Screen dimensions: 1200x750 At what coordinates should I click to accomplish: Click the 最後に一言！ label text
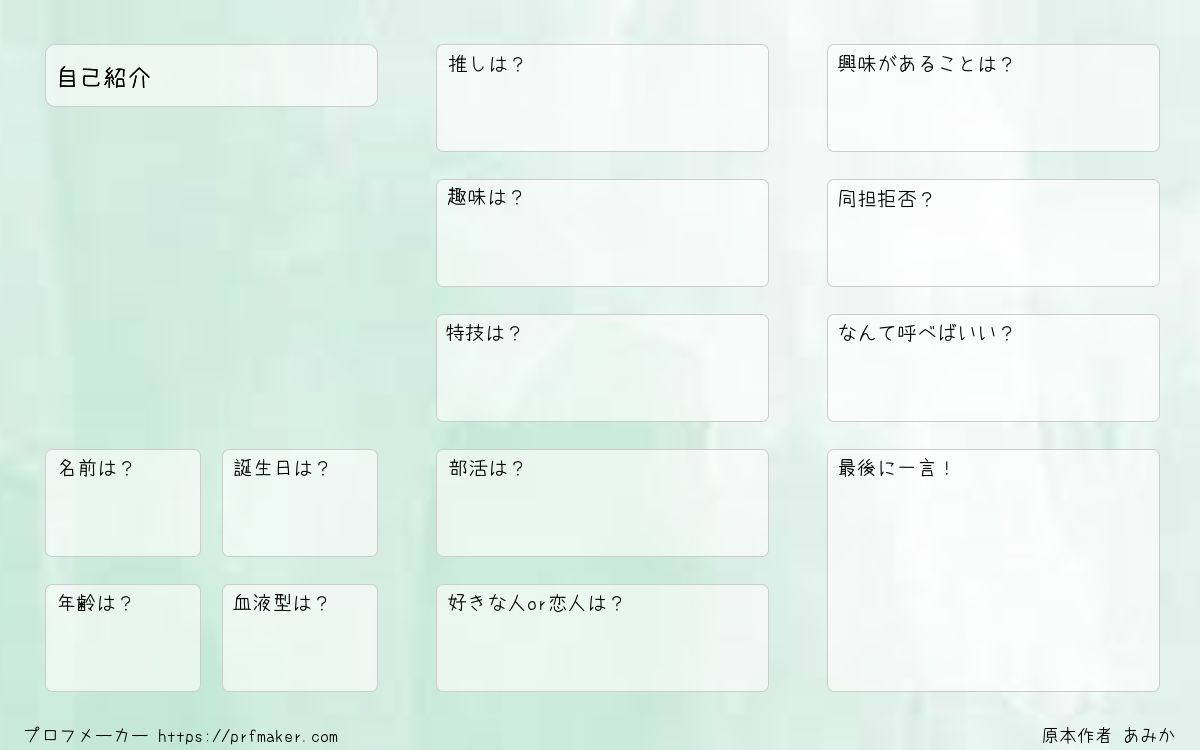(895, 468)
